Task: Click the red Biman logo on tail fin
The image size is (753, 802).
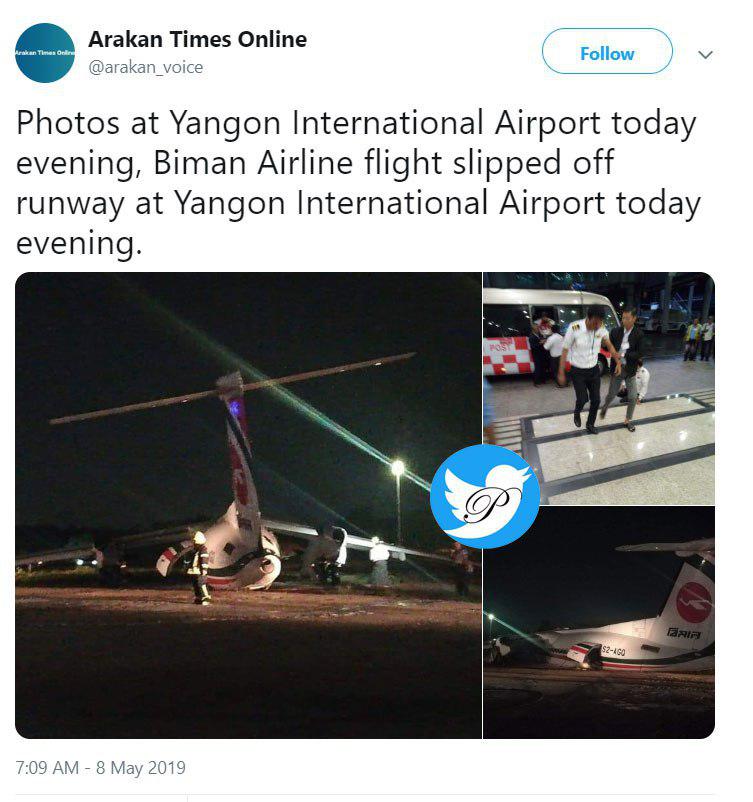Action: (694, 602)
